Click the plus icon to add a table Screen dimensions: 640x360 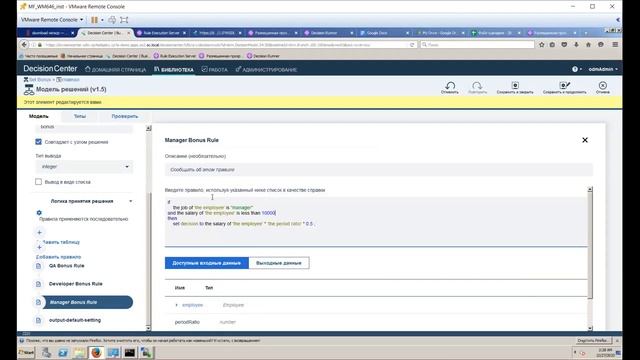coord(40,233)
